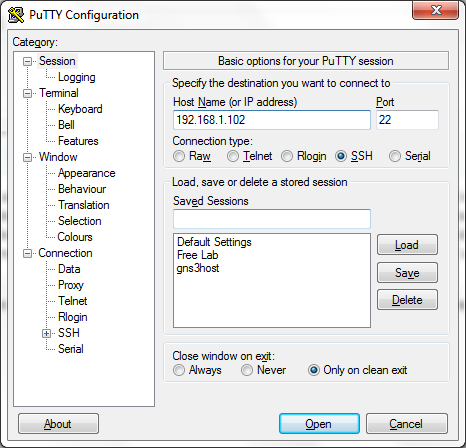This screenshot has width=466, height=448.
Task: Select Serial connection type radio button
Action: coord(395,156)
